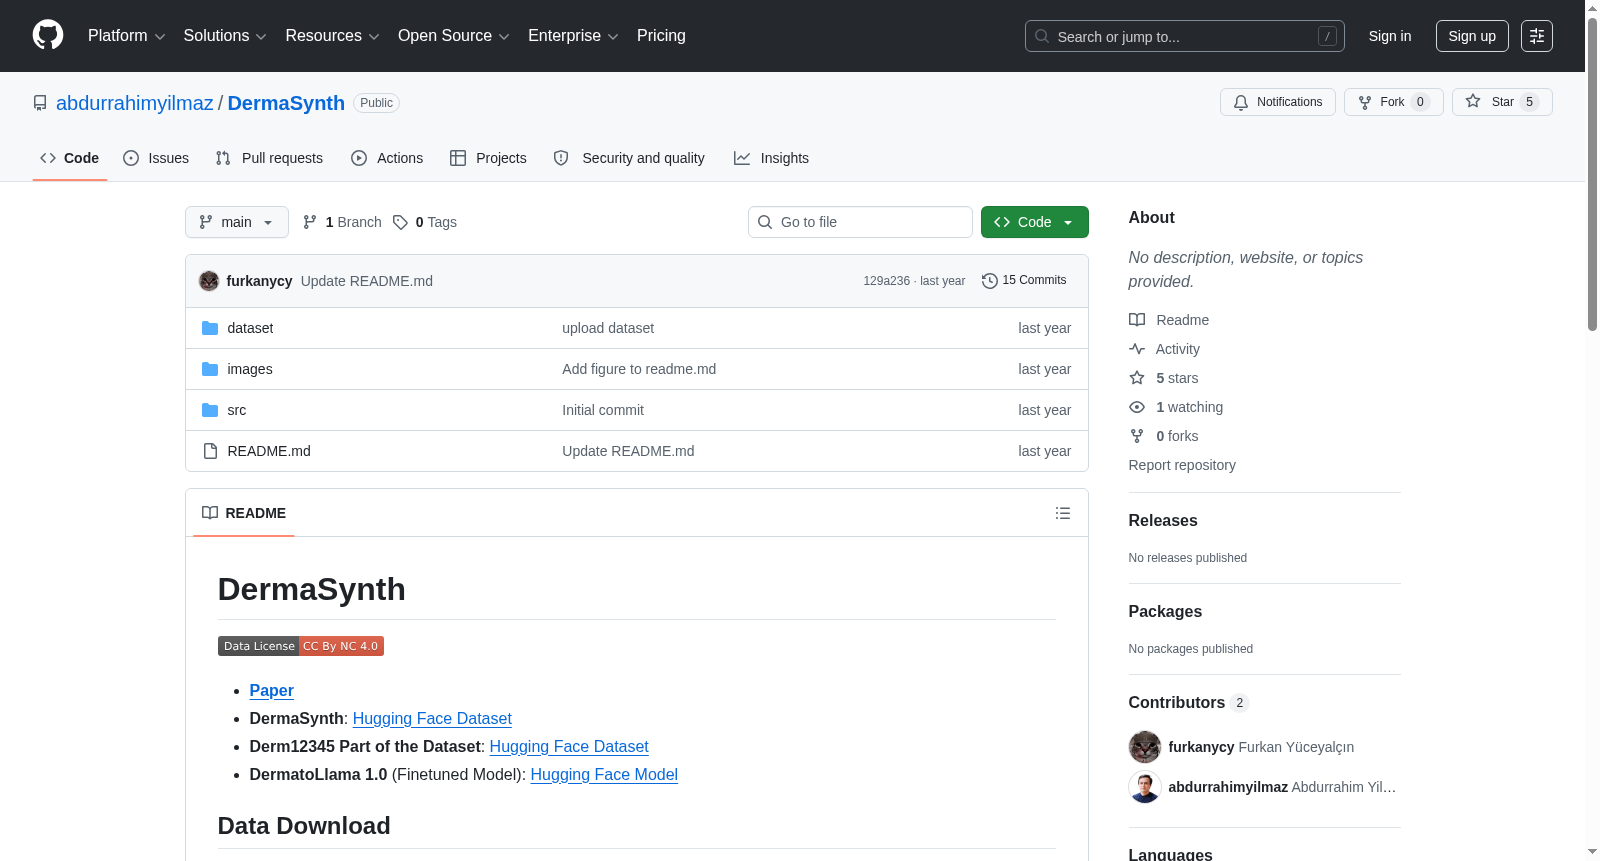Click the GitHub logo home icon
The image size is (1600, 861).
pyautogui.click(x=48, y=36)
